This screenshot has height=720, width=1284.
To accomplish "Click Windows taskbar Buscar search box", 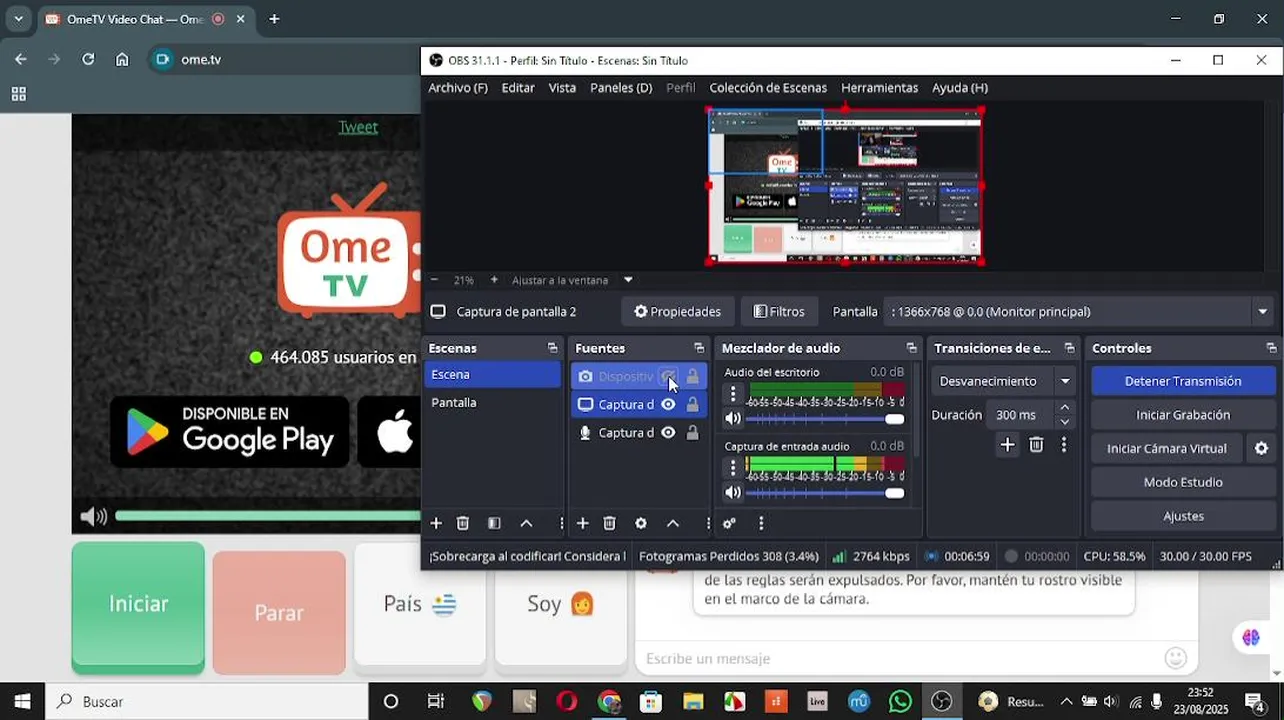I will click(x=207, y=702).
